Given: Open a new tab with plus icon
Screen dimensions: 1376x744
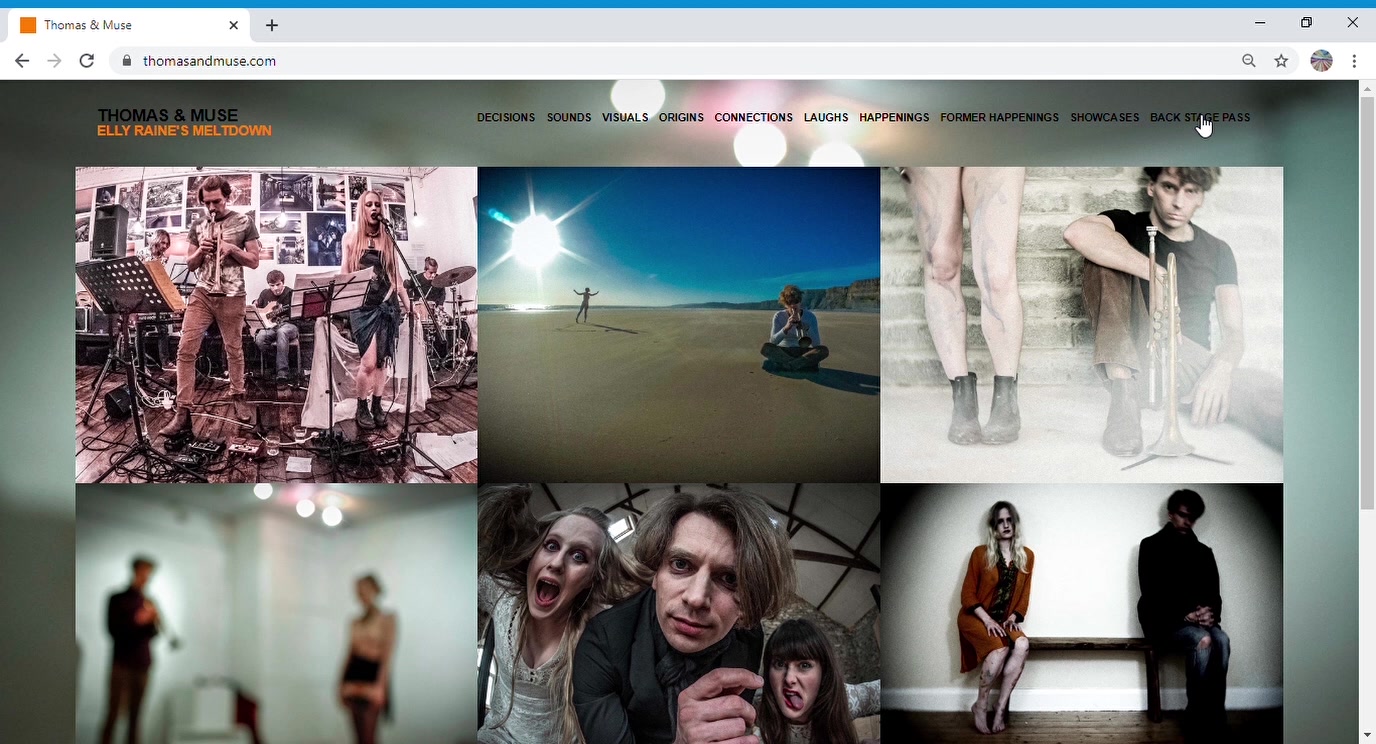Looking at the screenshot, I should pos(272,25).
